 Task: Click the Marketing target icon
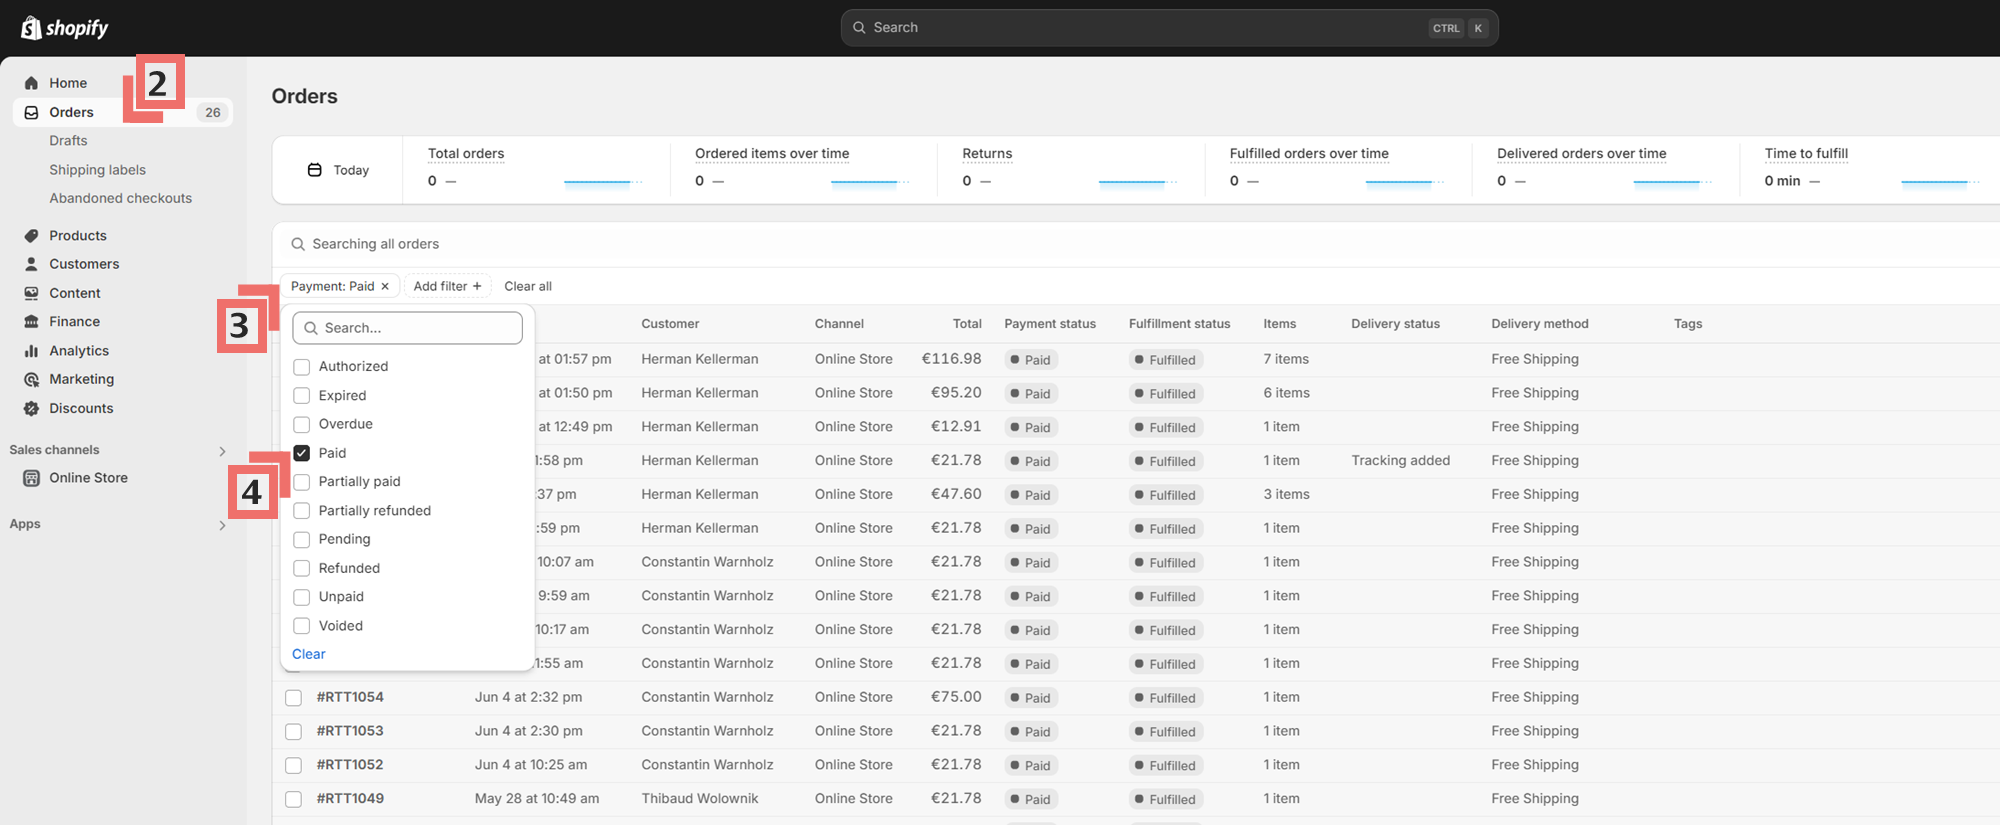[x=31, y=380]
